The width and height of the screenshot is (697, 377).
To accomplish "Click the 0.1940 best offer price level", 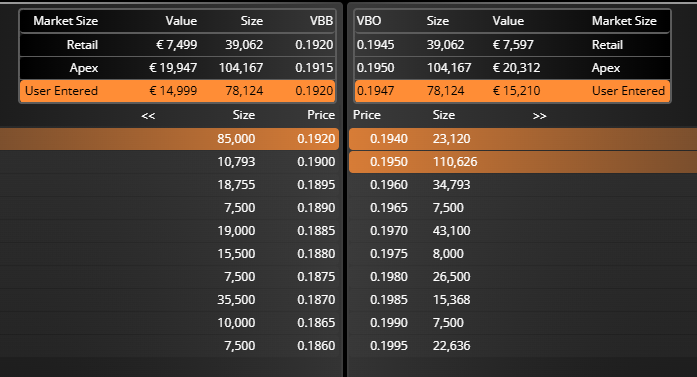I will click(523, 139).
